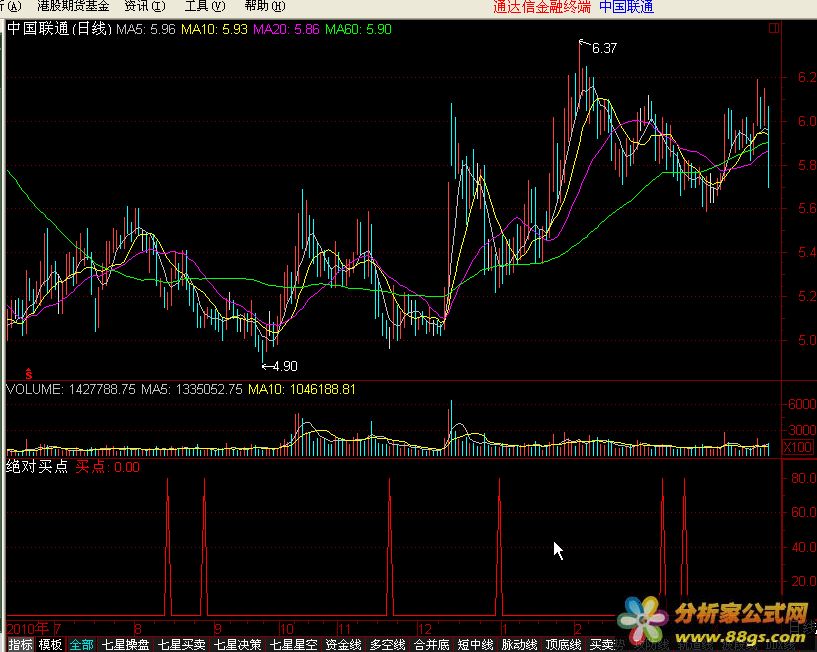This screenshot has width=817, height=652.
Task: Click the volume MA10: 1046188.81 label
Action: pyautogui.click(x=302, y=389)
